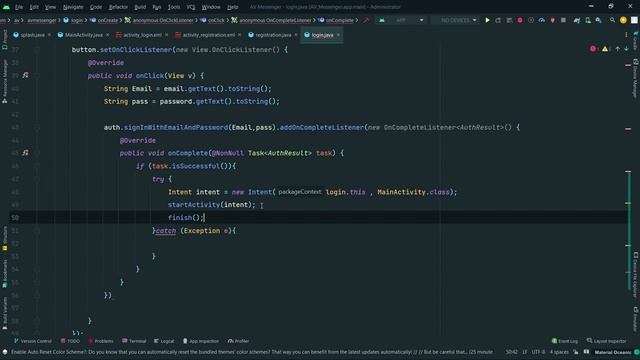Toggle the Emulator side panel
This screenshot has width=640, height=360.
pyautogui.click(x=636, y=319)
